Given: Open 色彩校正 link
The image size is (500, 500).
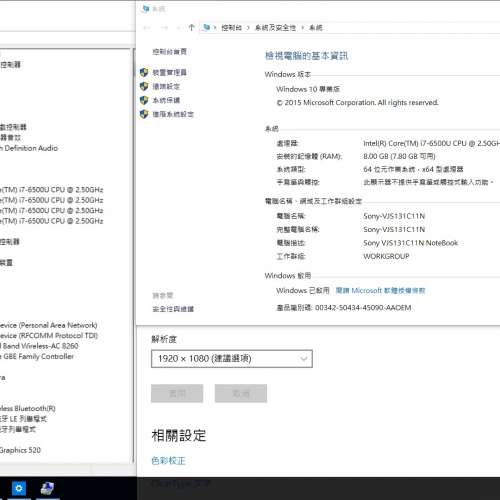Looking at the screenshot, I should click(168, 461).
